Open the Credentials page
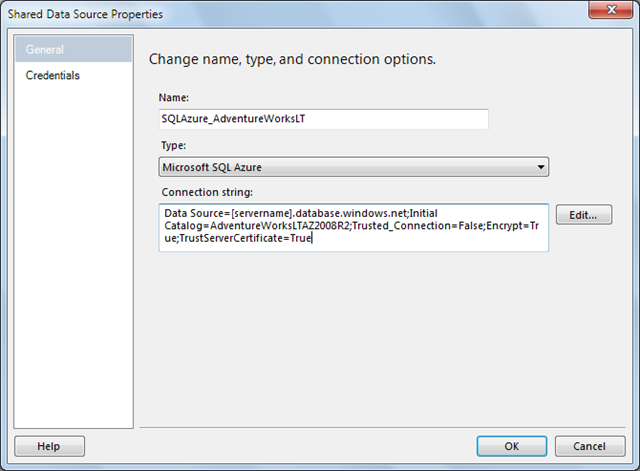Image resolution: width=640 pixels, height=471 pixels. point(53,76)
